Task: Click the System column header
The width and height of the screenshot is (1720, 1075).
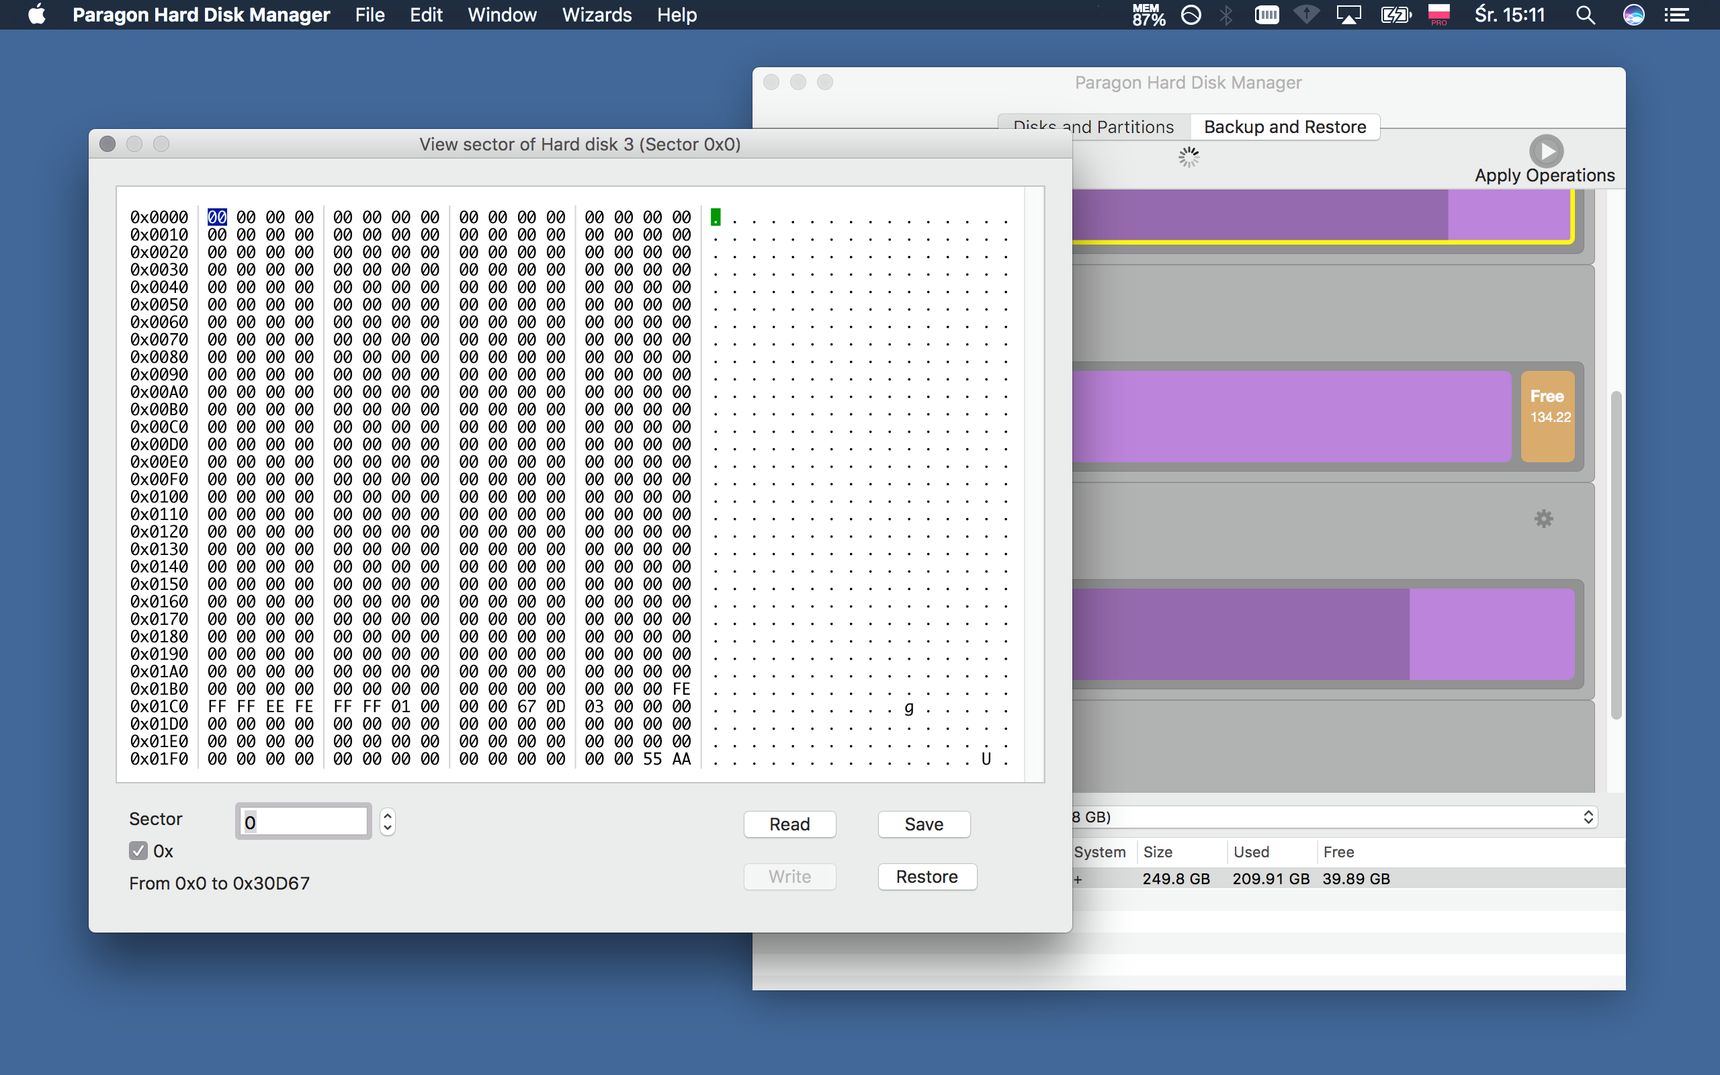Action: click(1099, 852)
